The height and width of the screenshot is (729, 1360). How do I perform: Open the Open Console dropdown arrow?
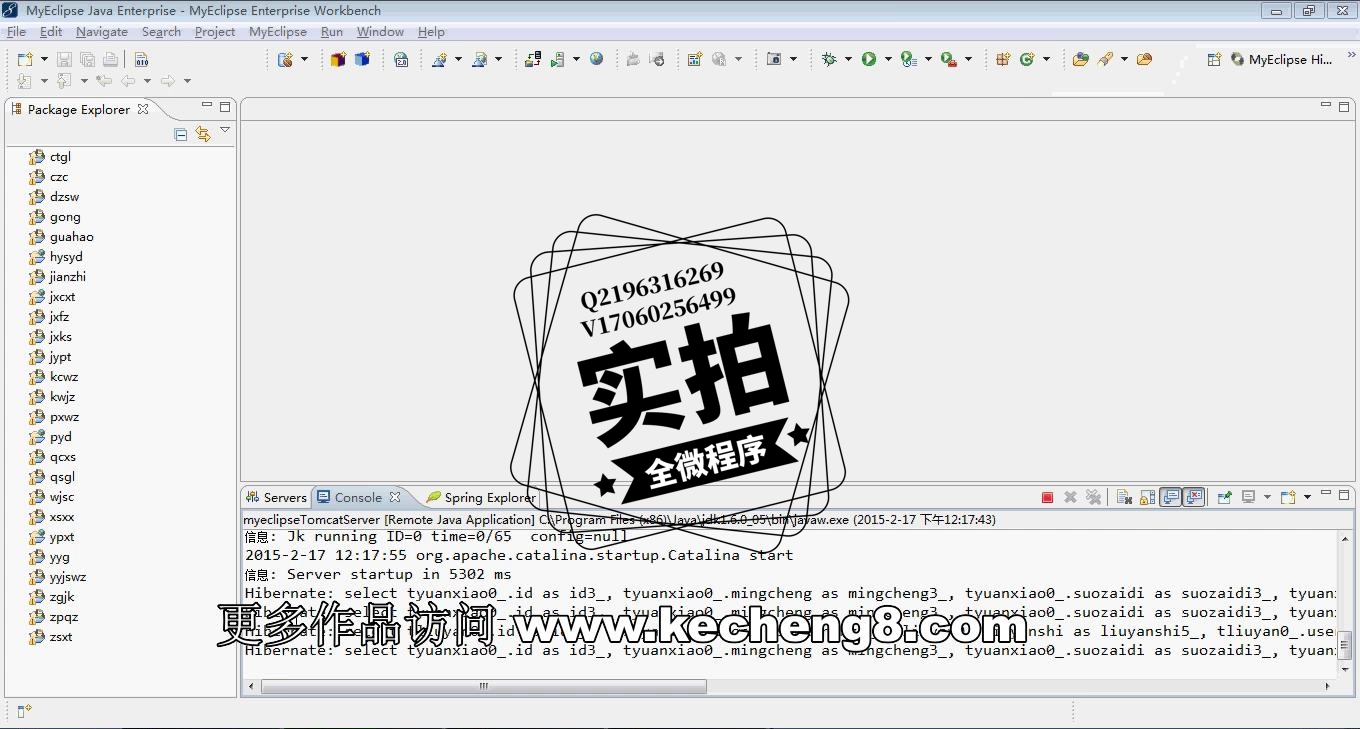click(x=1307, y=497)
